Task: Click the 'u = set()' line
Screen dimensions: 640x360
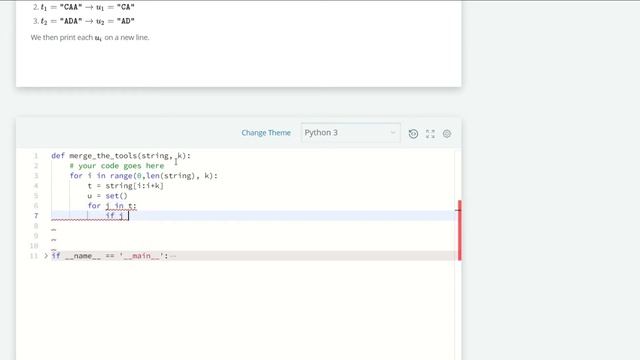Action: [107, 196]
